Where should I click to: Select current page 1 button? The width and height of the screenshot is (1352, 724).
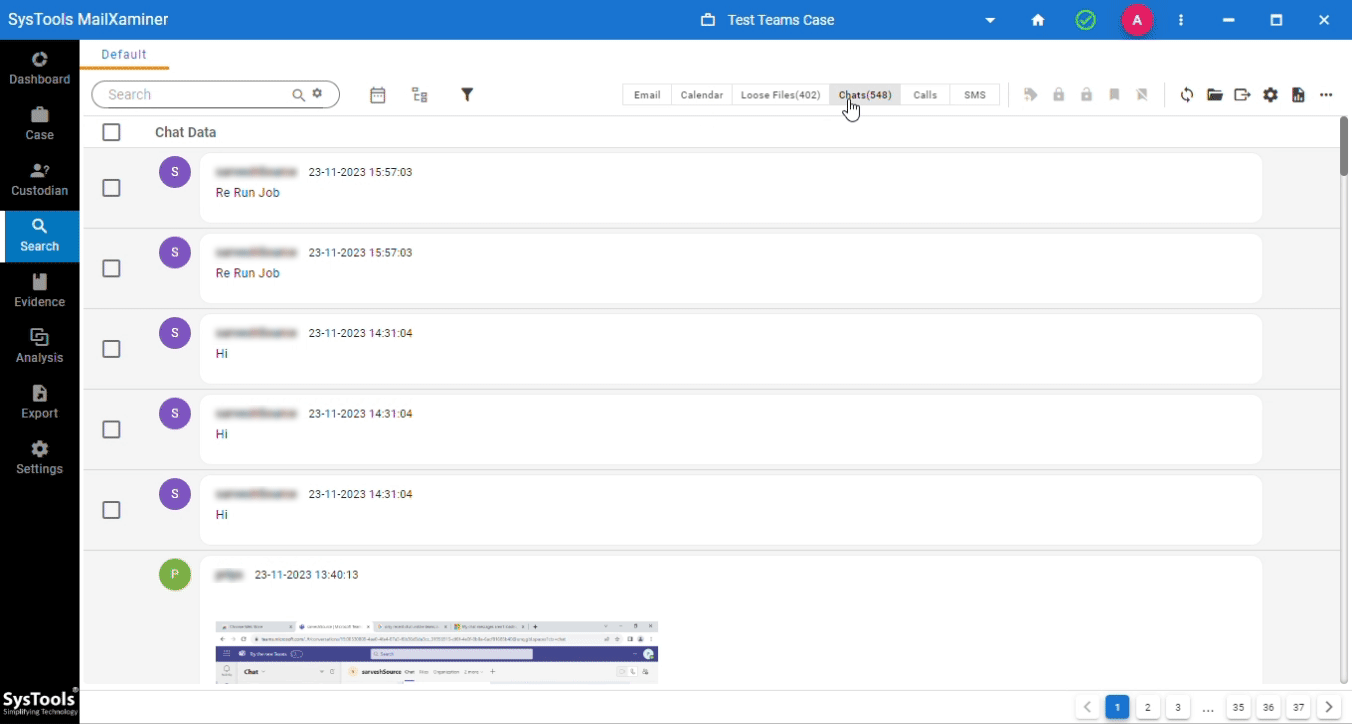pos(1118,707)
